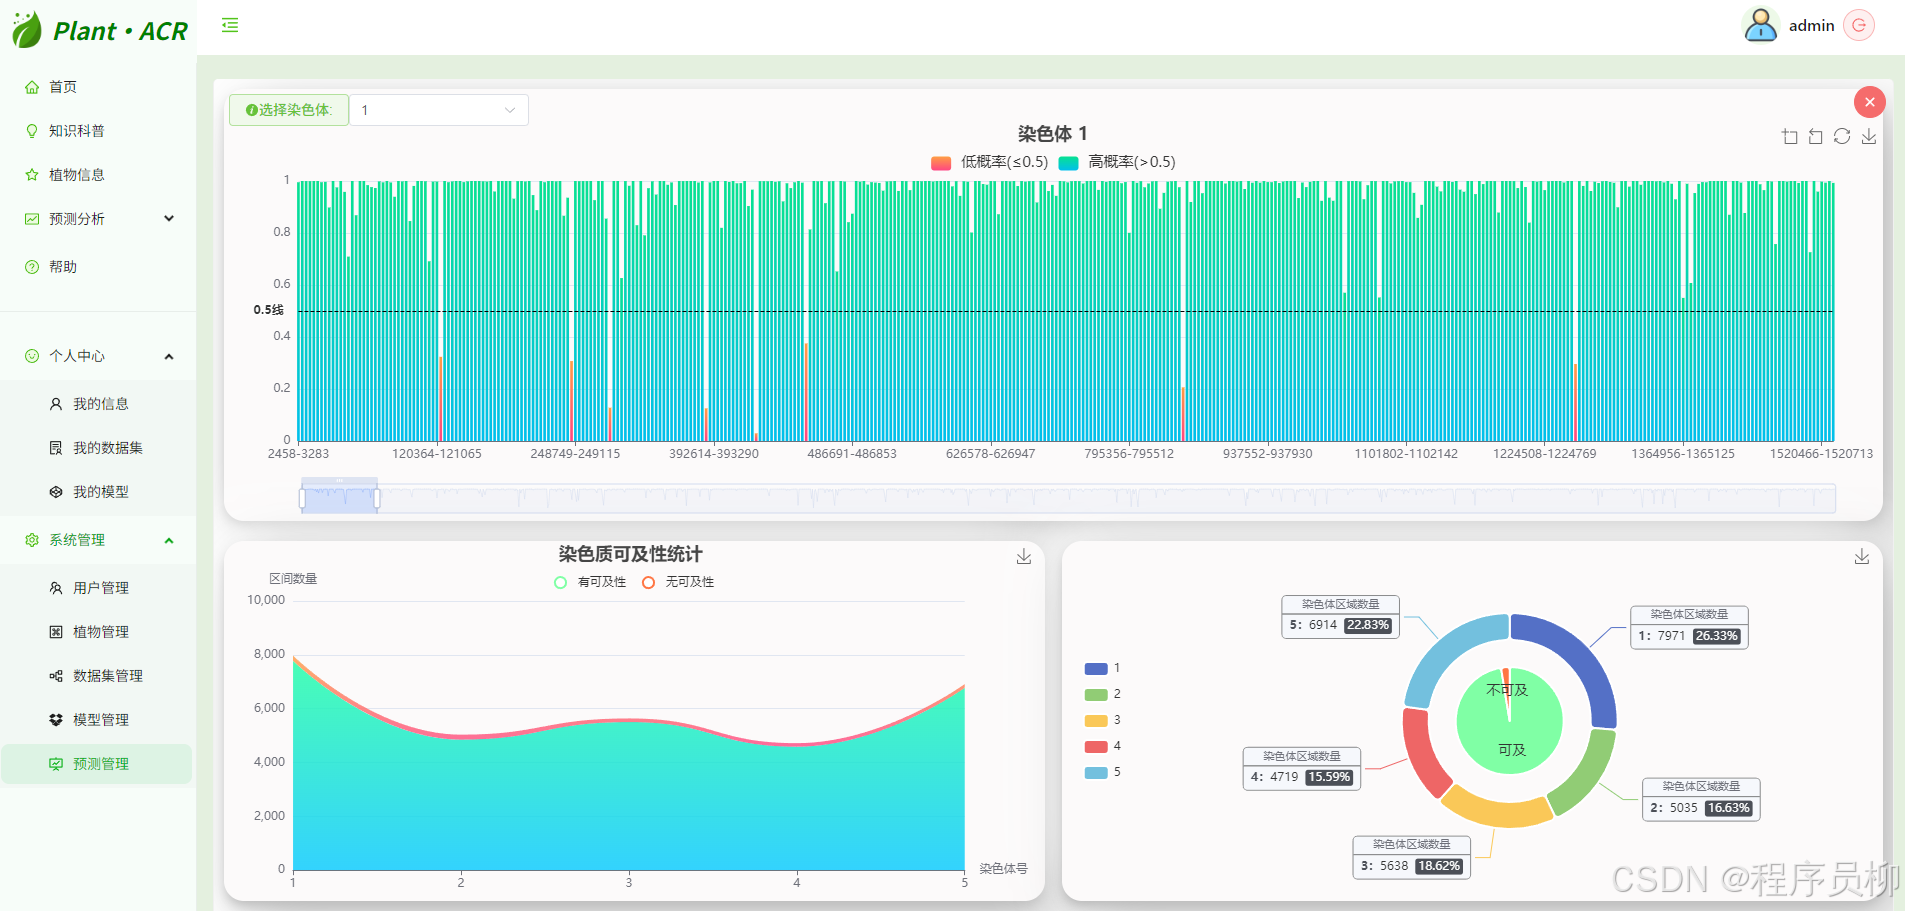Open the chromosome selection dropdown

pyautogui.click(x=439, y=110)
